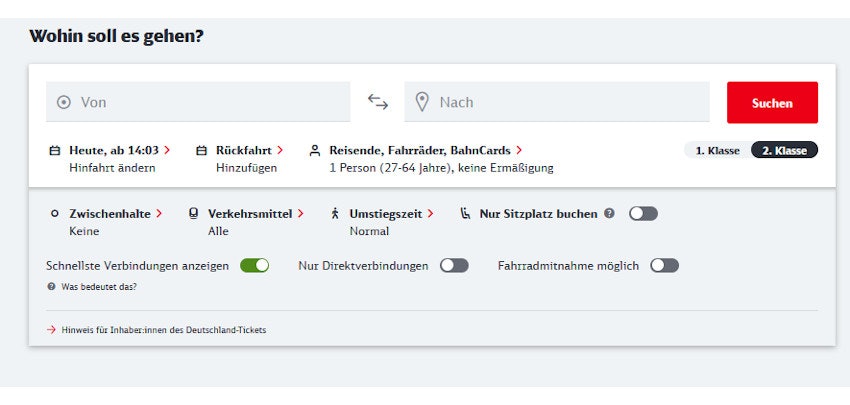Click question mark icon before Was bedeutet das

pos(51,287)
